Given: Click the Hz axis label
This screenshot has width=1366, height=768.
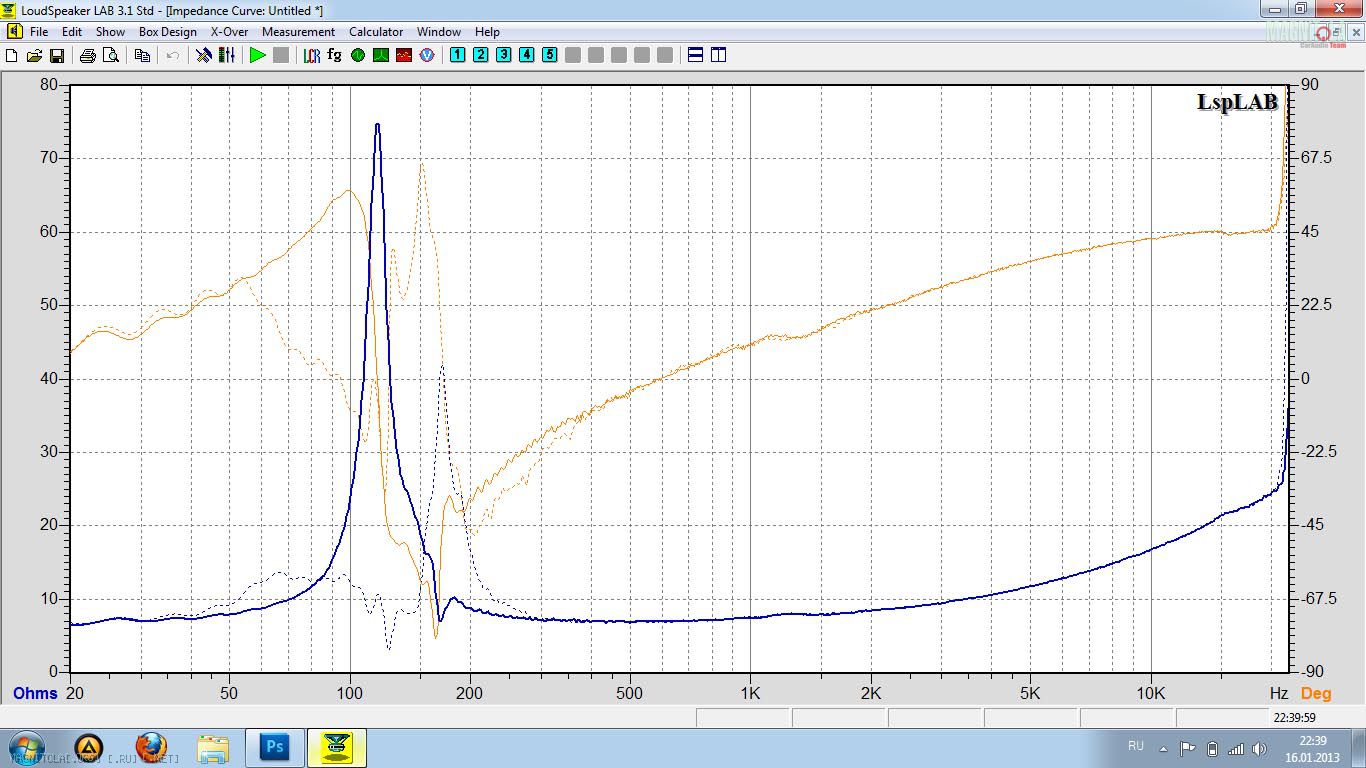Looking at the screenshot, I should 1279,692.
